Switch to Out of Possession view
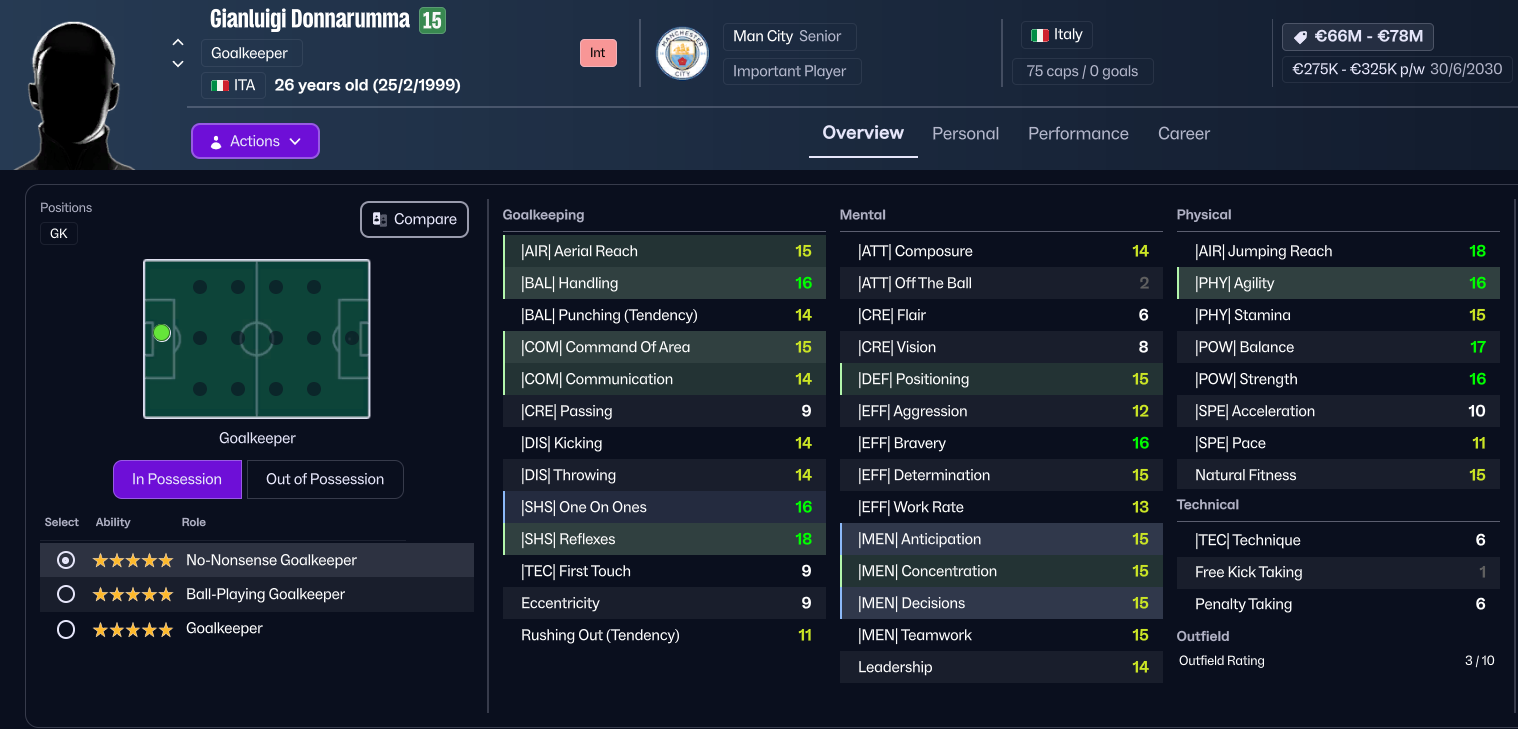Screen dimensions: 1518x729 tap(324, 479)
